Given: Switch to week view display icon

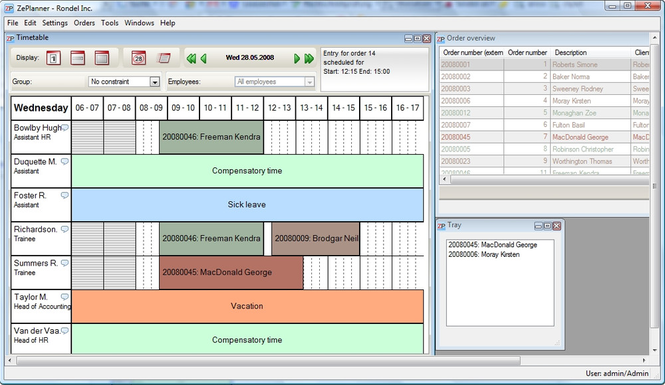Looking at the screenshot, I should click(x=78, y=58).
